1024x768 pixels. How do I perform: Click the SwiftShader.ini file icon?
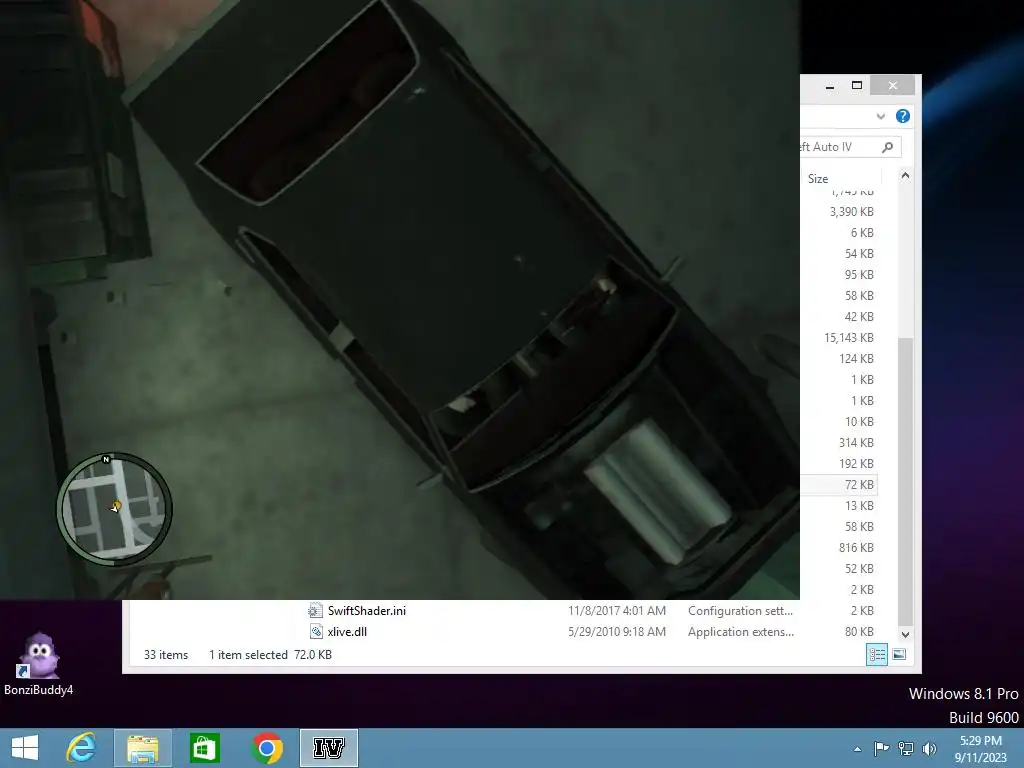click(x=315, y=611)
